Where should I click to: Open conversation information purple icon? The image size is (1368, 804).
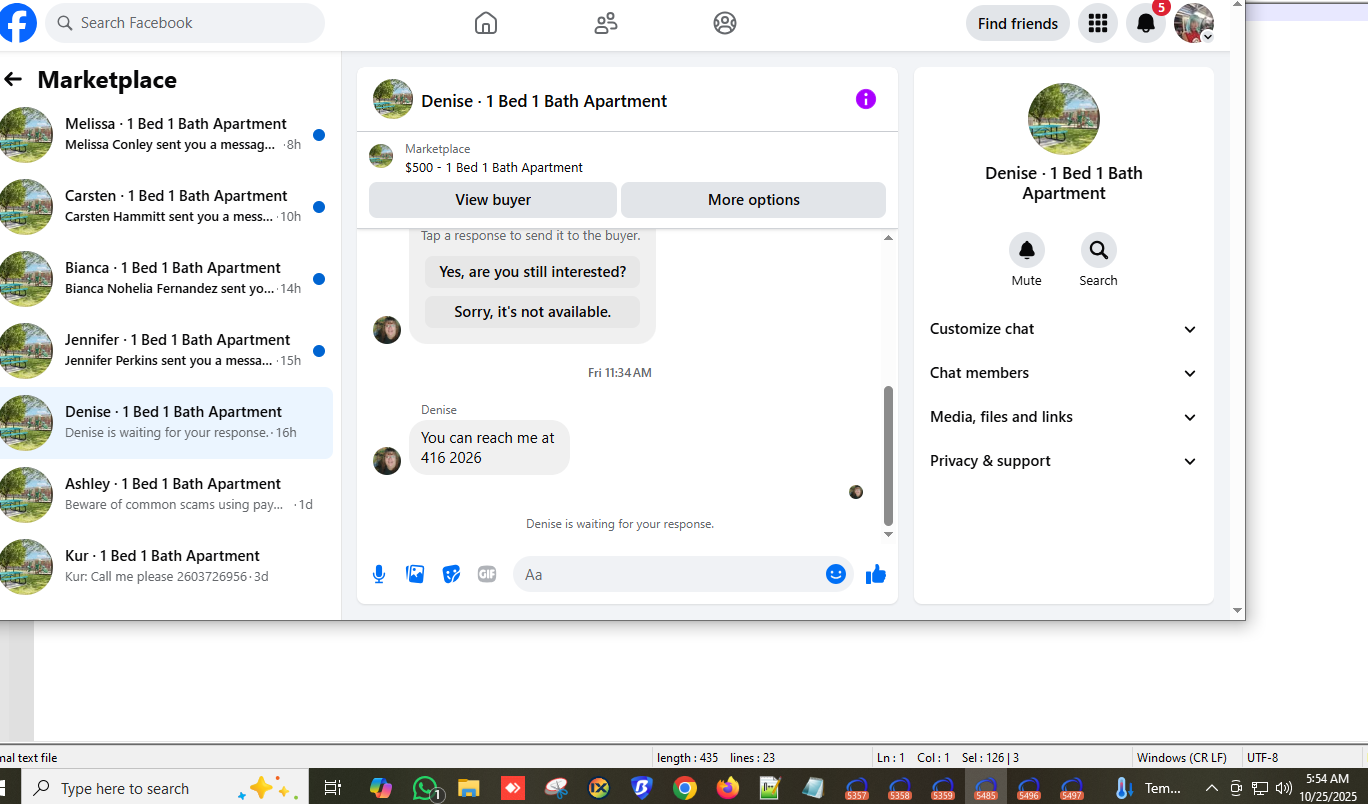[866, 99]
